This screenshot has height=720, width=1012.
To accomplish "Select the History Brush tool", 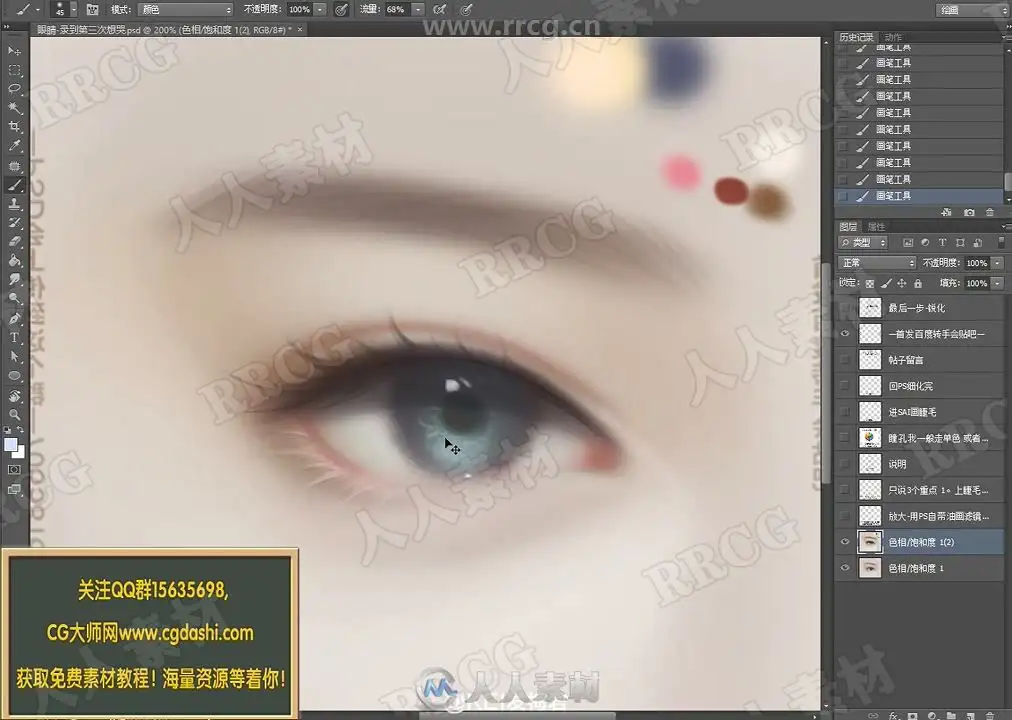I will (14, 223).
